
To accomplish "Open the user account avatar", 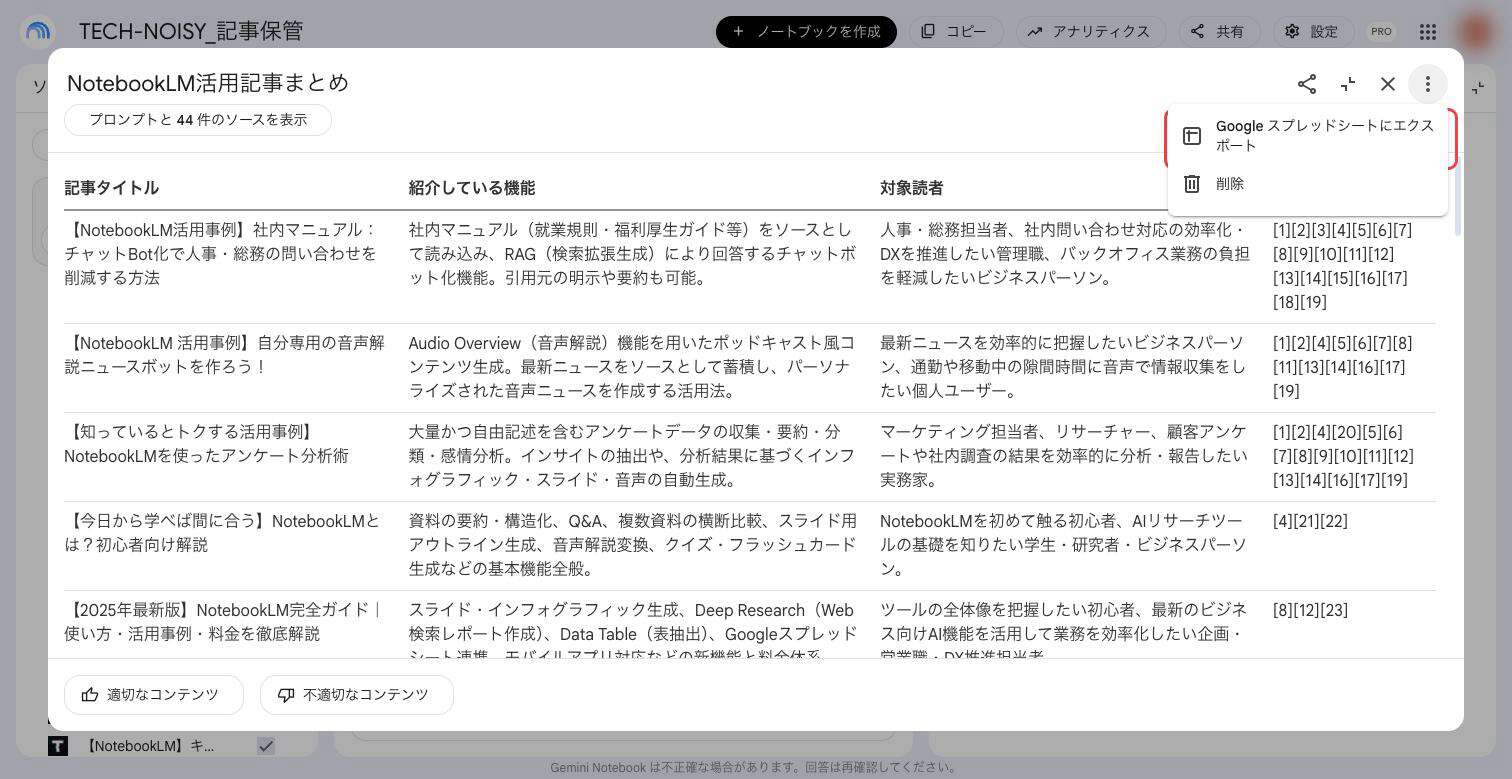I will pos(1476,31).
